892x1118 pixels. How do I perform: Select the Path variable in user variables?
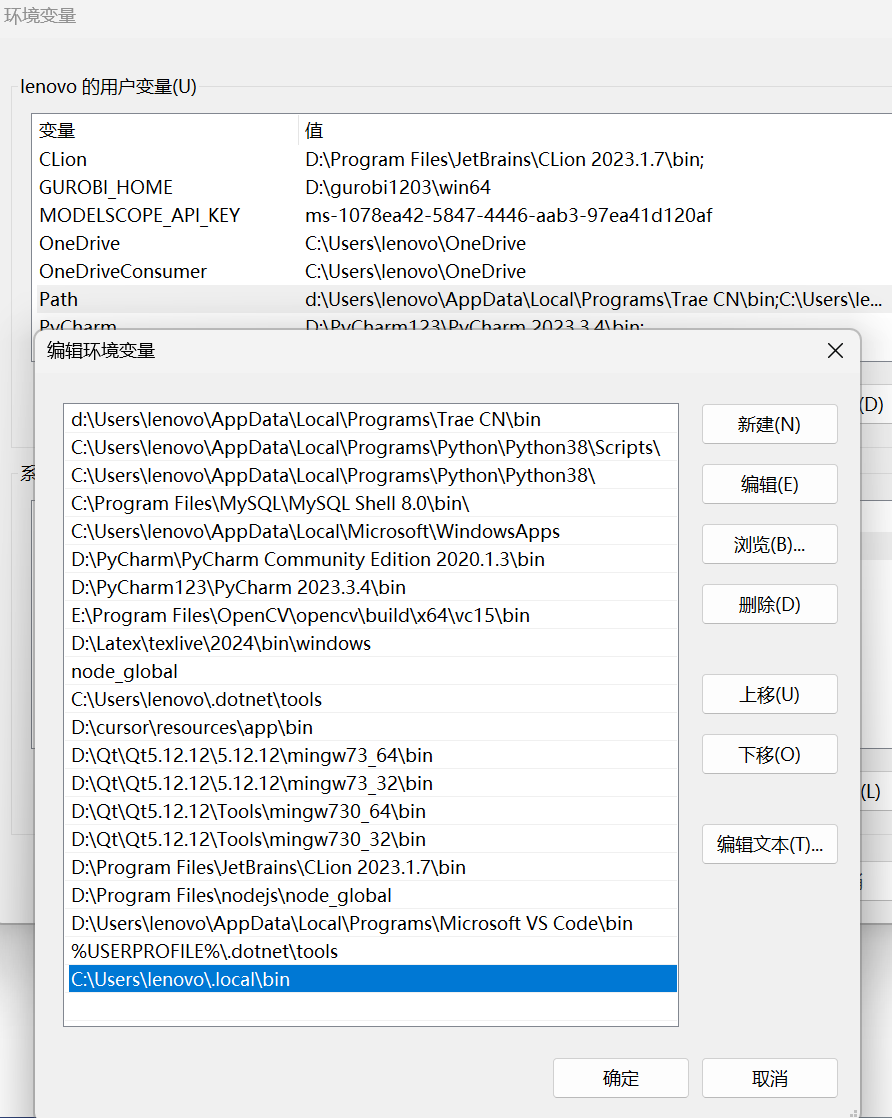463,299
